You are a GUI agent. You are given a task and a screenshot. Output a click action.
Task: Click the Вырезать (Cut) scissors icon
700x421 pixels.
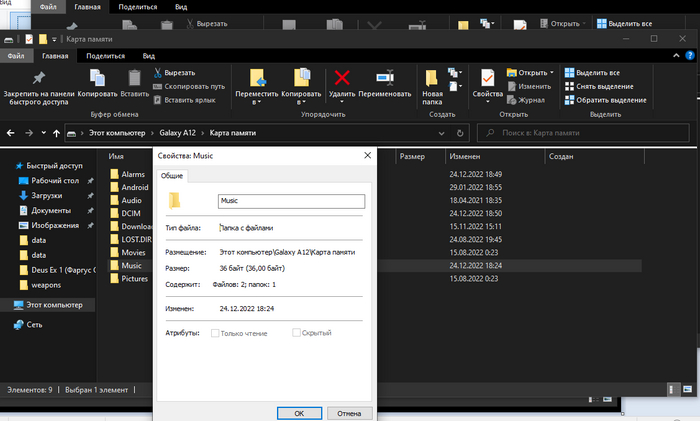click(x=158, y=73)
